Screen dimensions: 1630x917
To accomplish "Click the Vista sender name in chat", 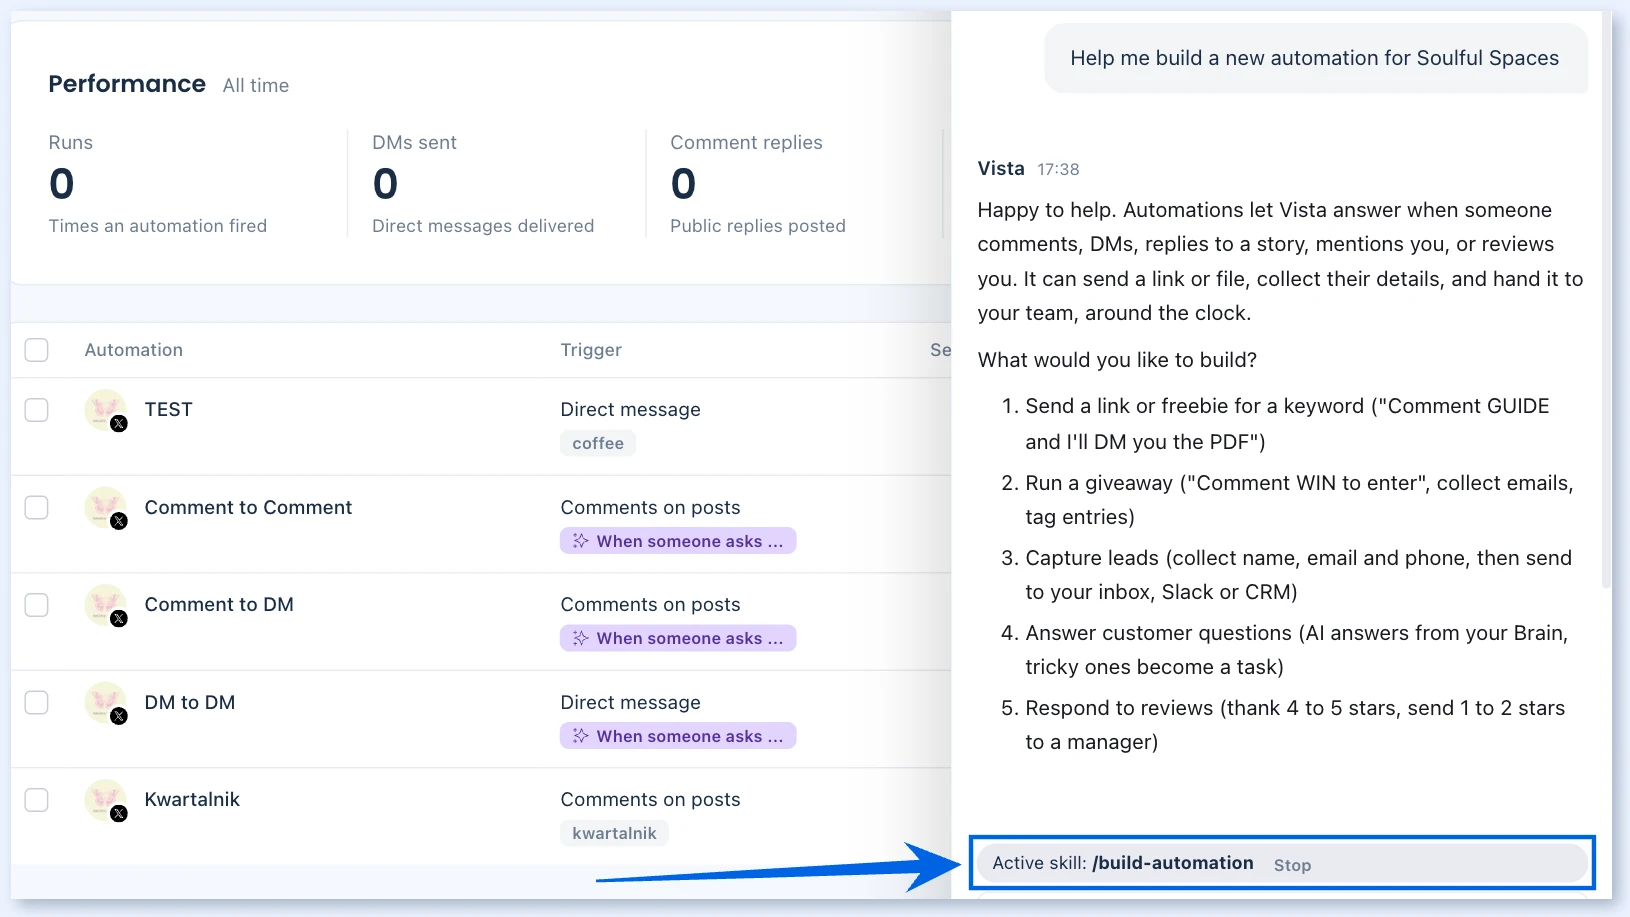I will (1001, 168).
